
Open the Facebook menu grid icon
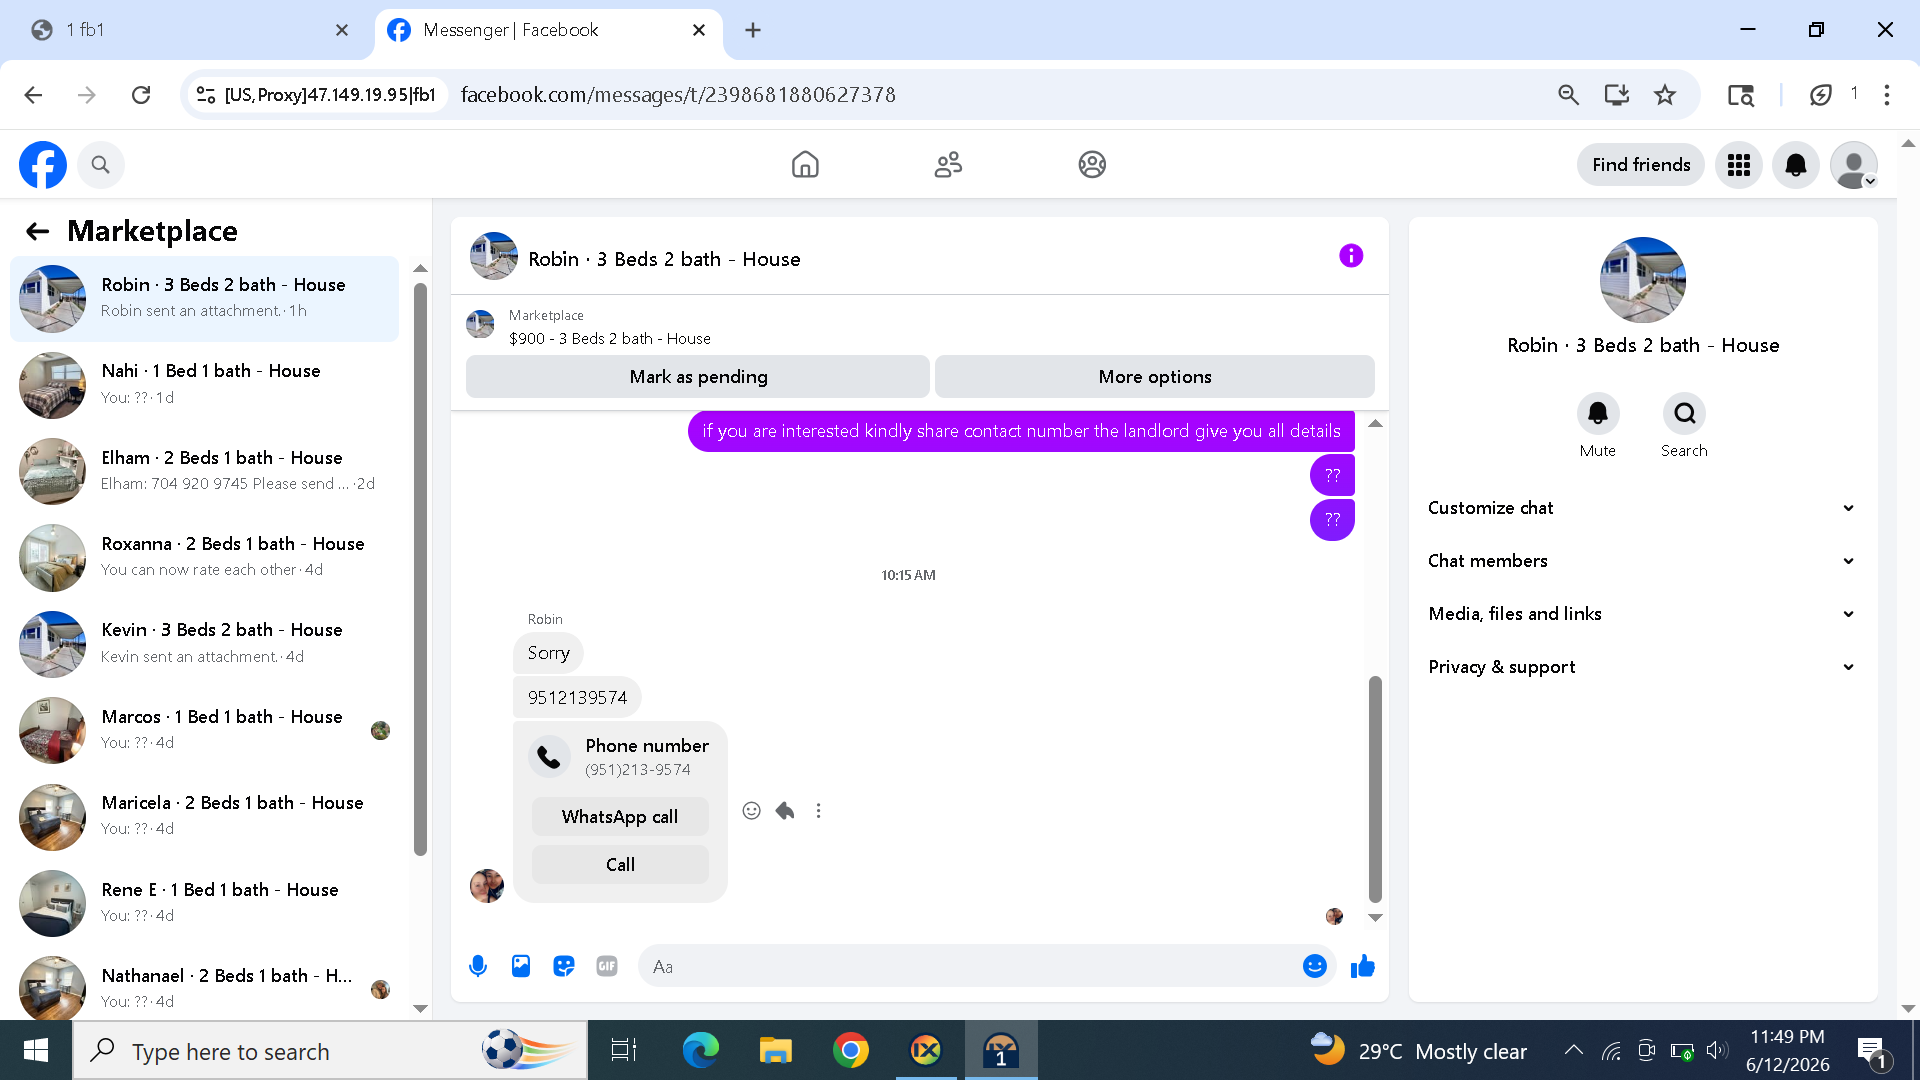[x=1739, y=165]
